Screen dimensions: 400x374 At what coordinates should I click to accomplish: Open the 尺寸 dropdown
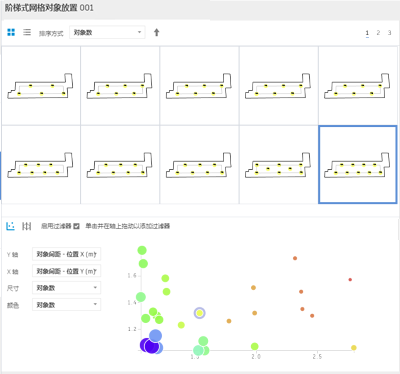[x=66, y=288]
